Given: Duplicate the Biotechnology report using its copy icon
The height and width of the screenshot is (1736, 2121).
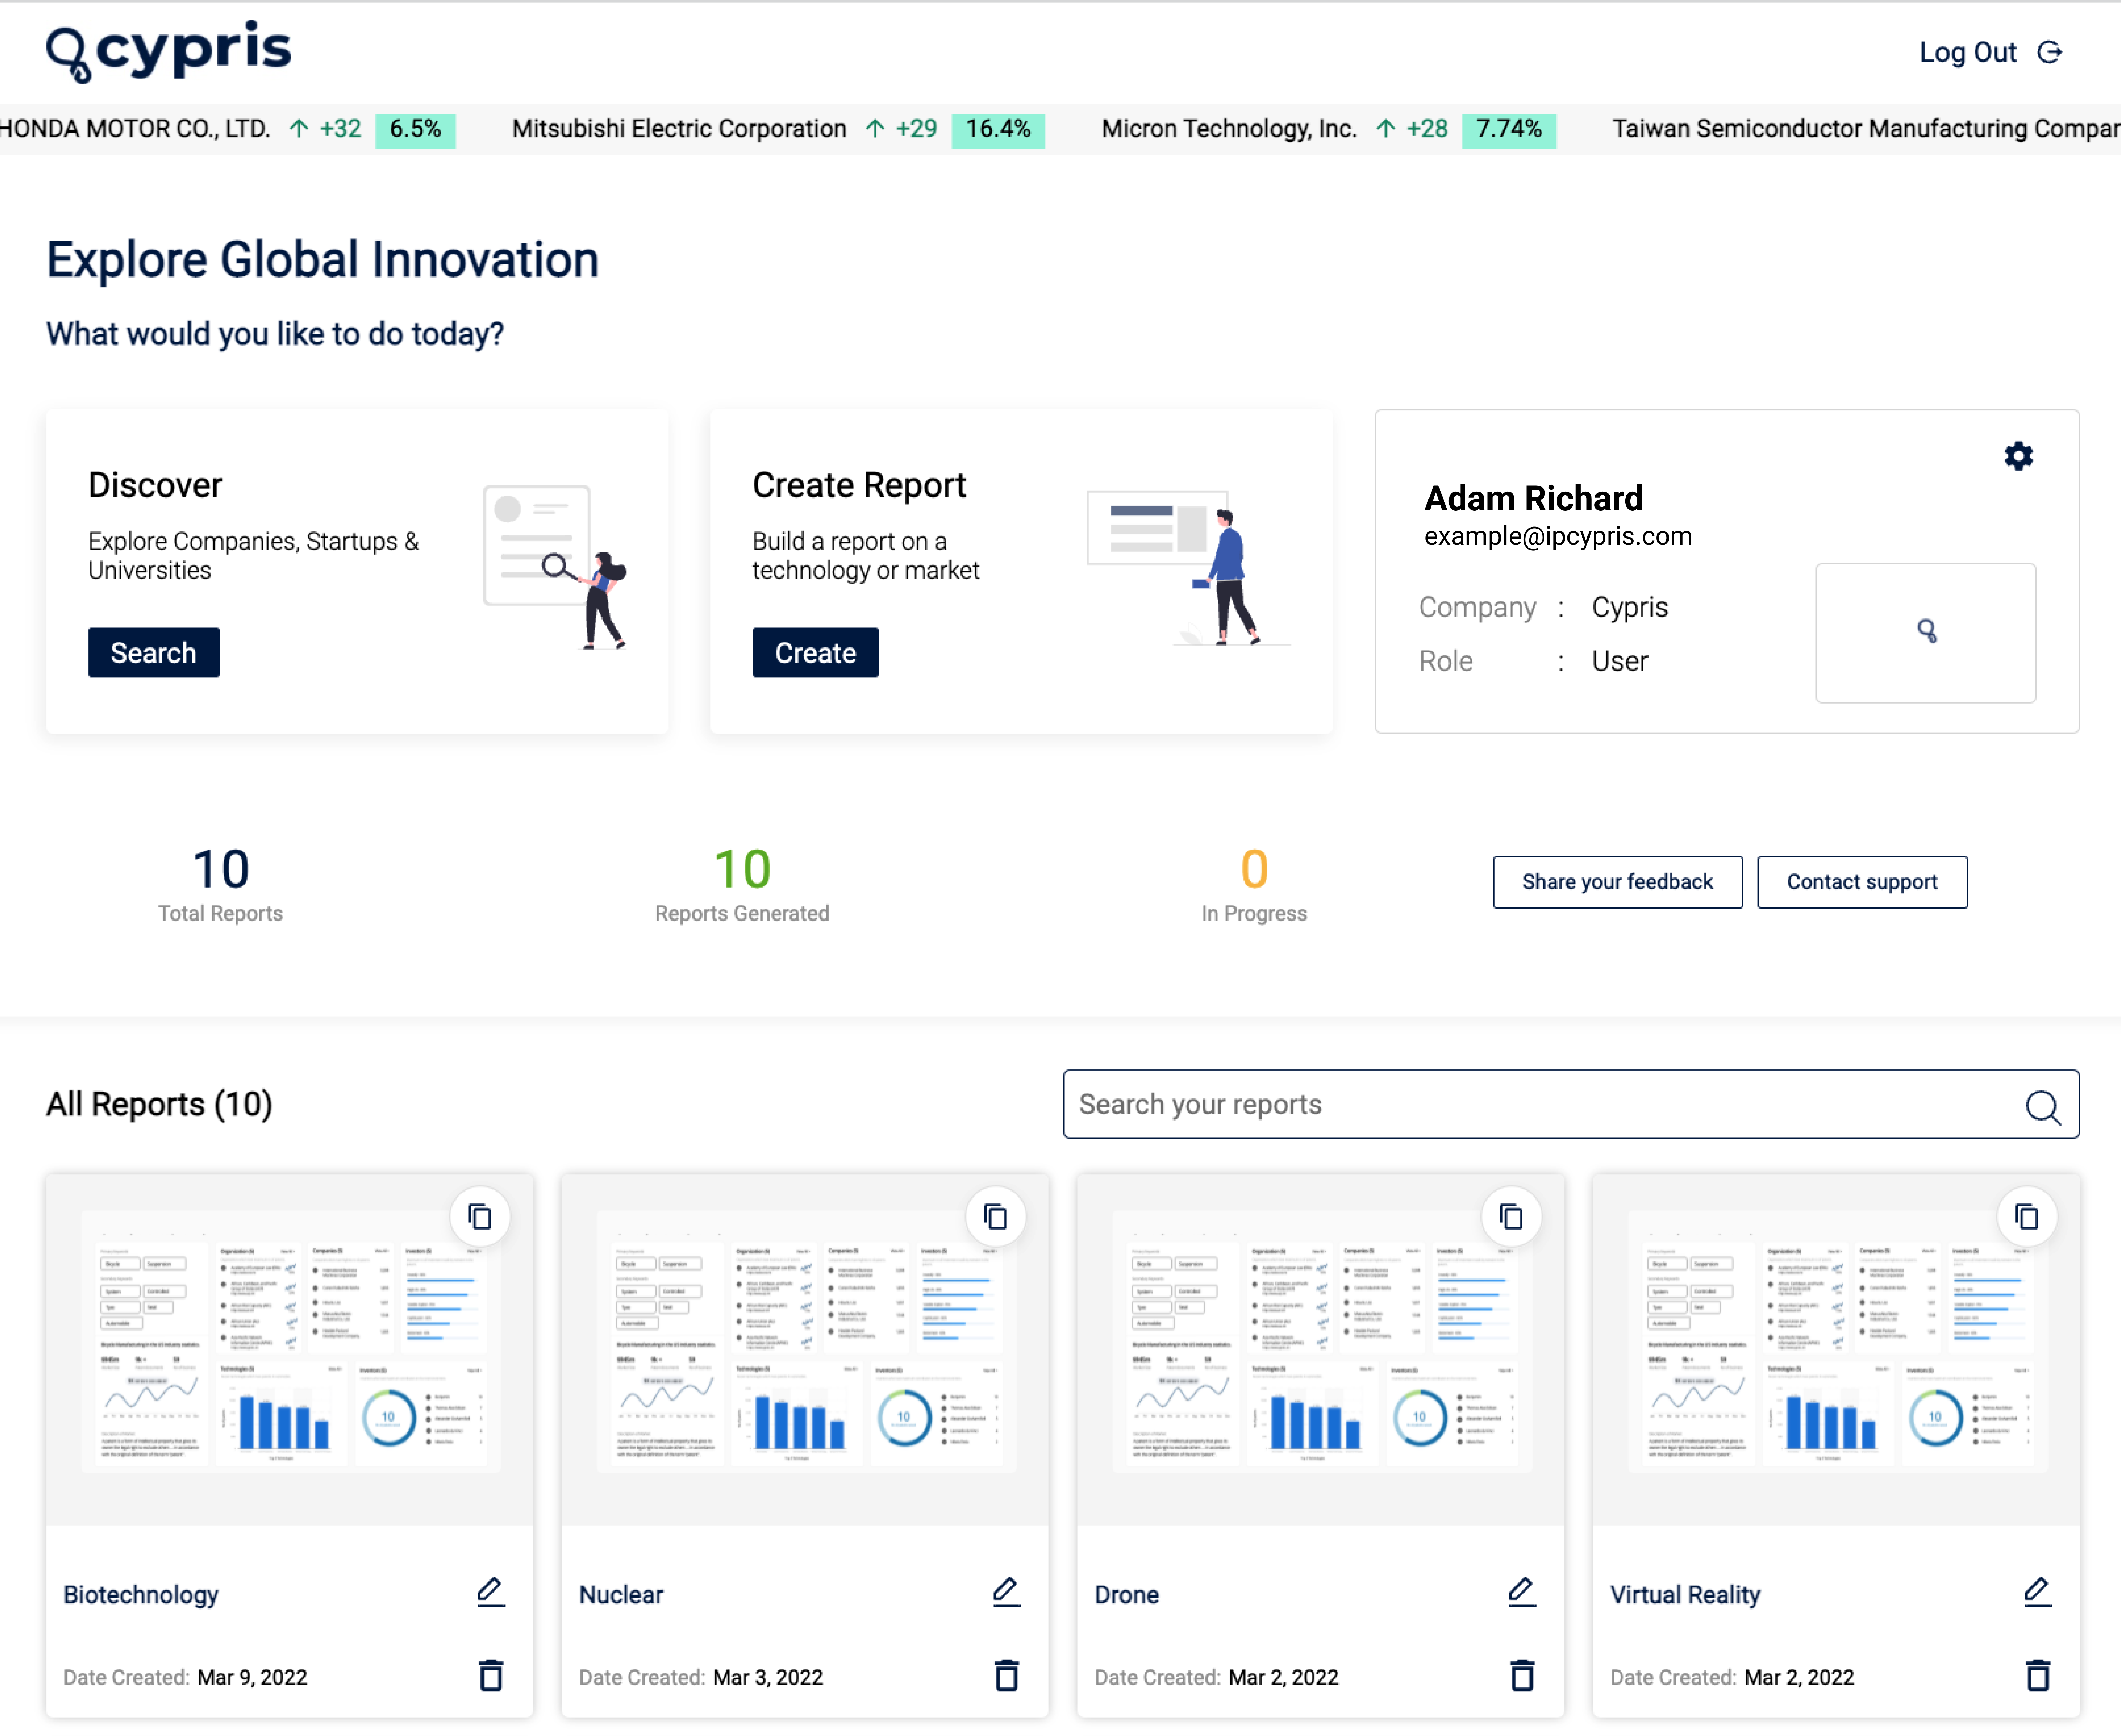Looking at the screenshot, I should (480, 1216).
